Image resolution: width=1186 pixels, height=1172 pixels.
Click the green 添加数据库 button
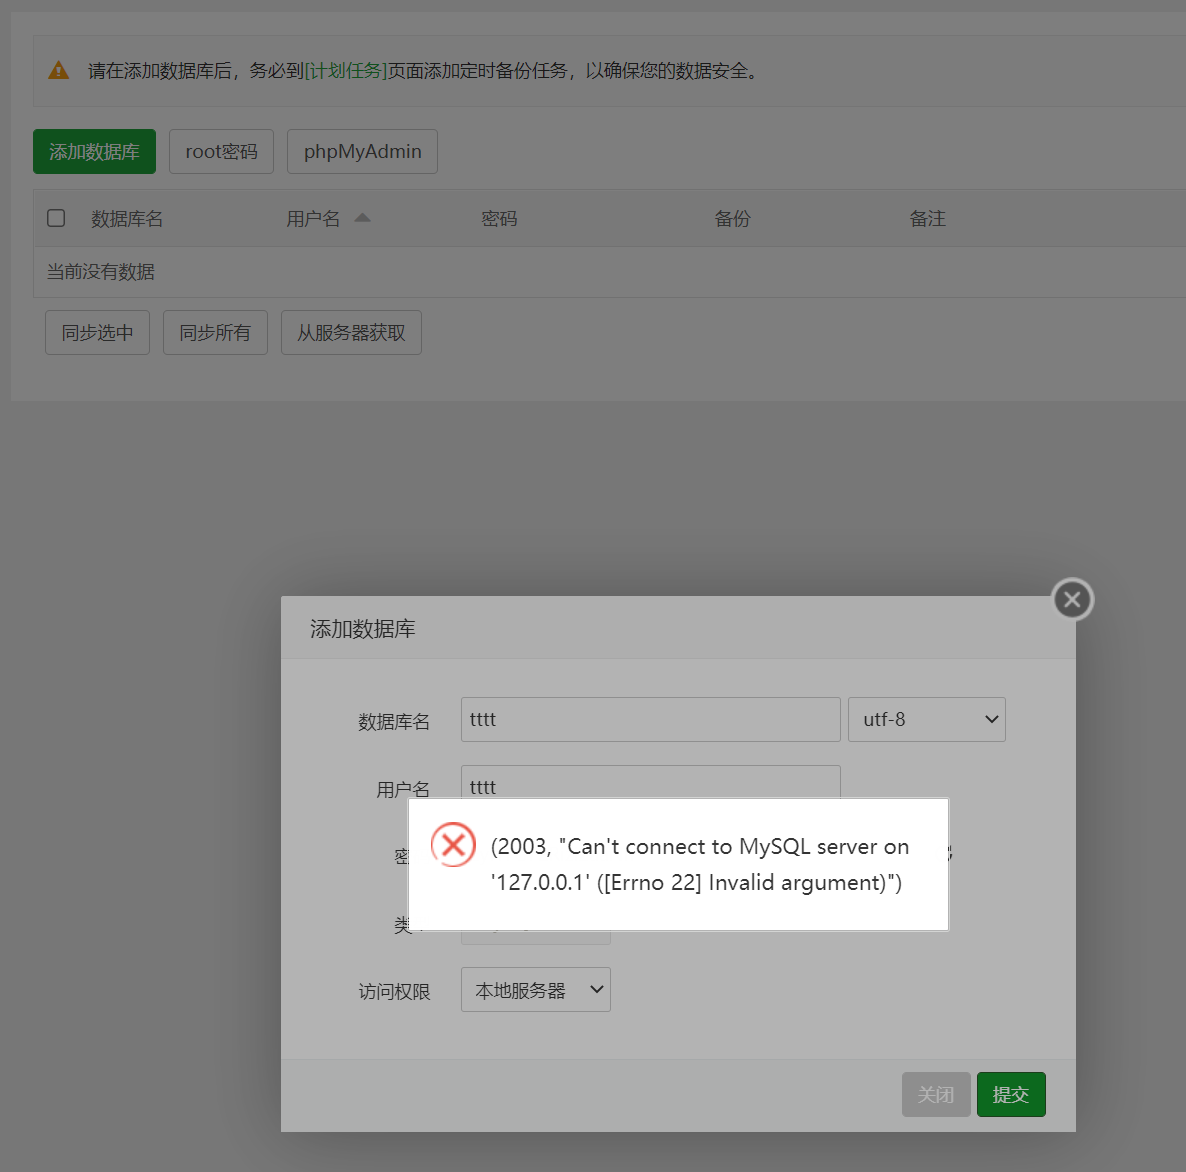pyautogui.click(x=95, y=151)
